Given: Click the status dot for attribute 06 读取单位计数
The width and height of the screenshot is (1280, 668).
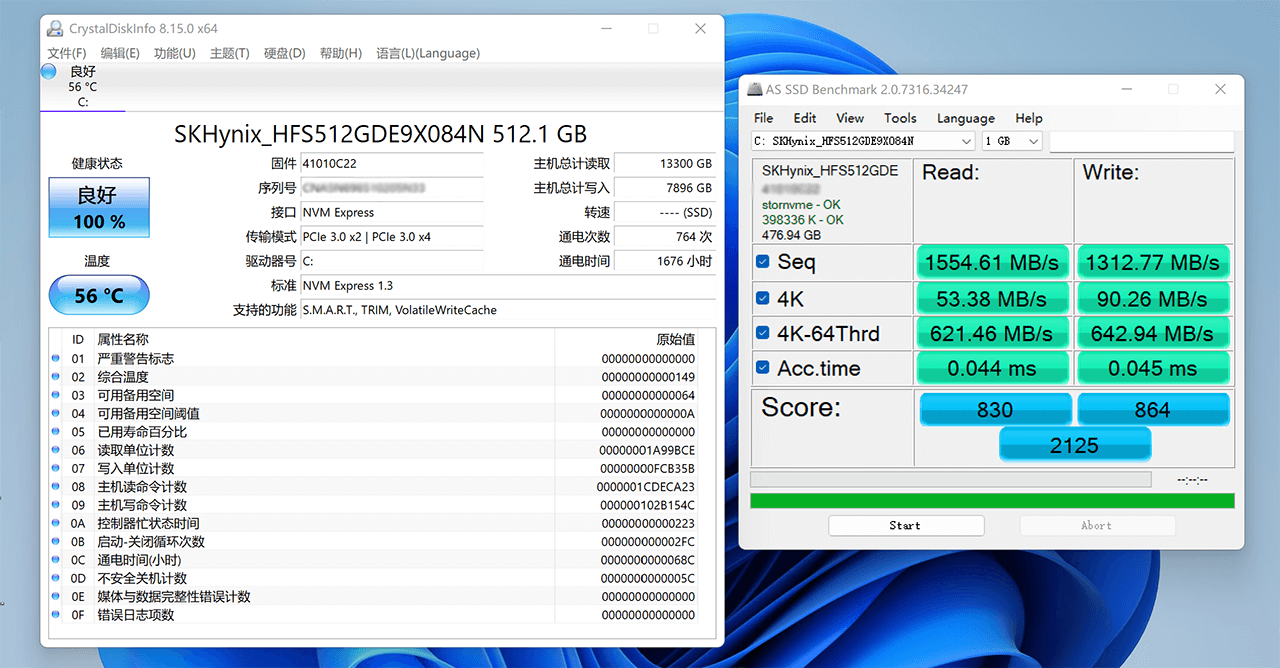Looking at the screenshot, I should click(55, 450).
